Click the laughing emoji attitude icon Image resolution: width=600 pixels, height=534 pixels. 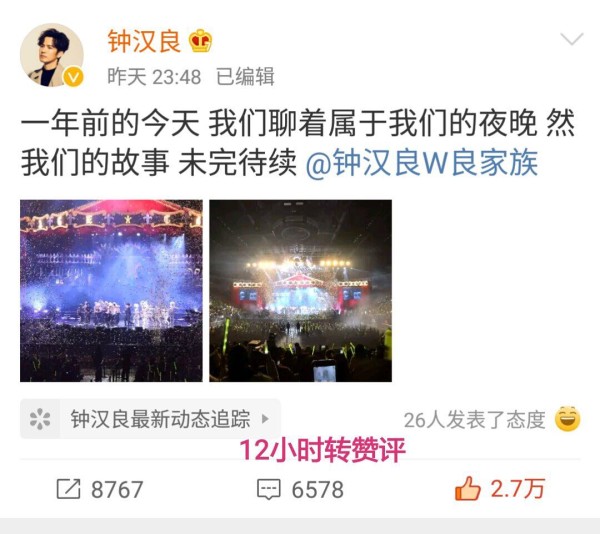tap(567, 419)
